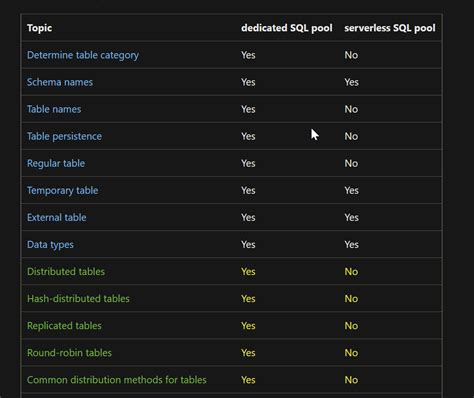Open the Table persistence link
Image resolution: width=474 pixels, height=398 pixels.
pyautogui.click(x=64, y=136)
